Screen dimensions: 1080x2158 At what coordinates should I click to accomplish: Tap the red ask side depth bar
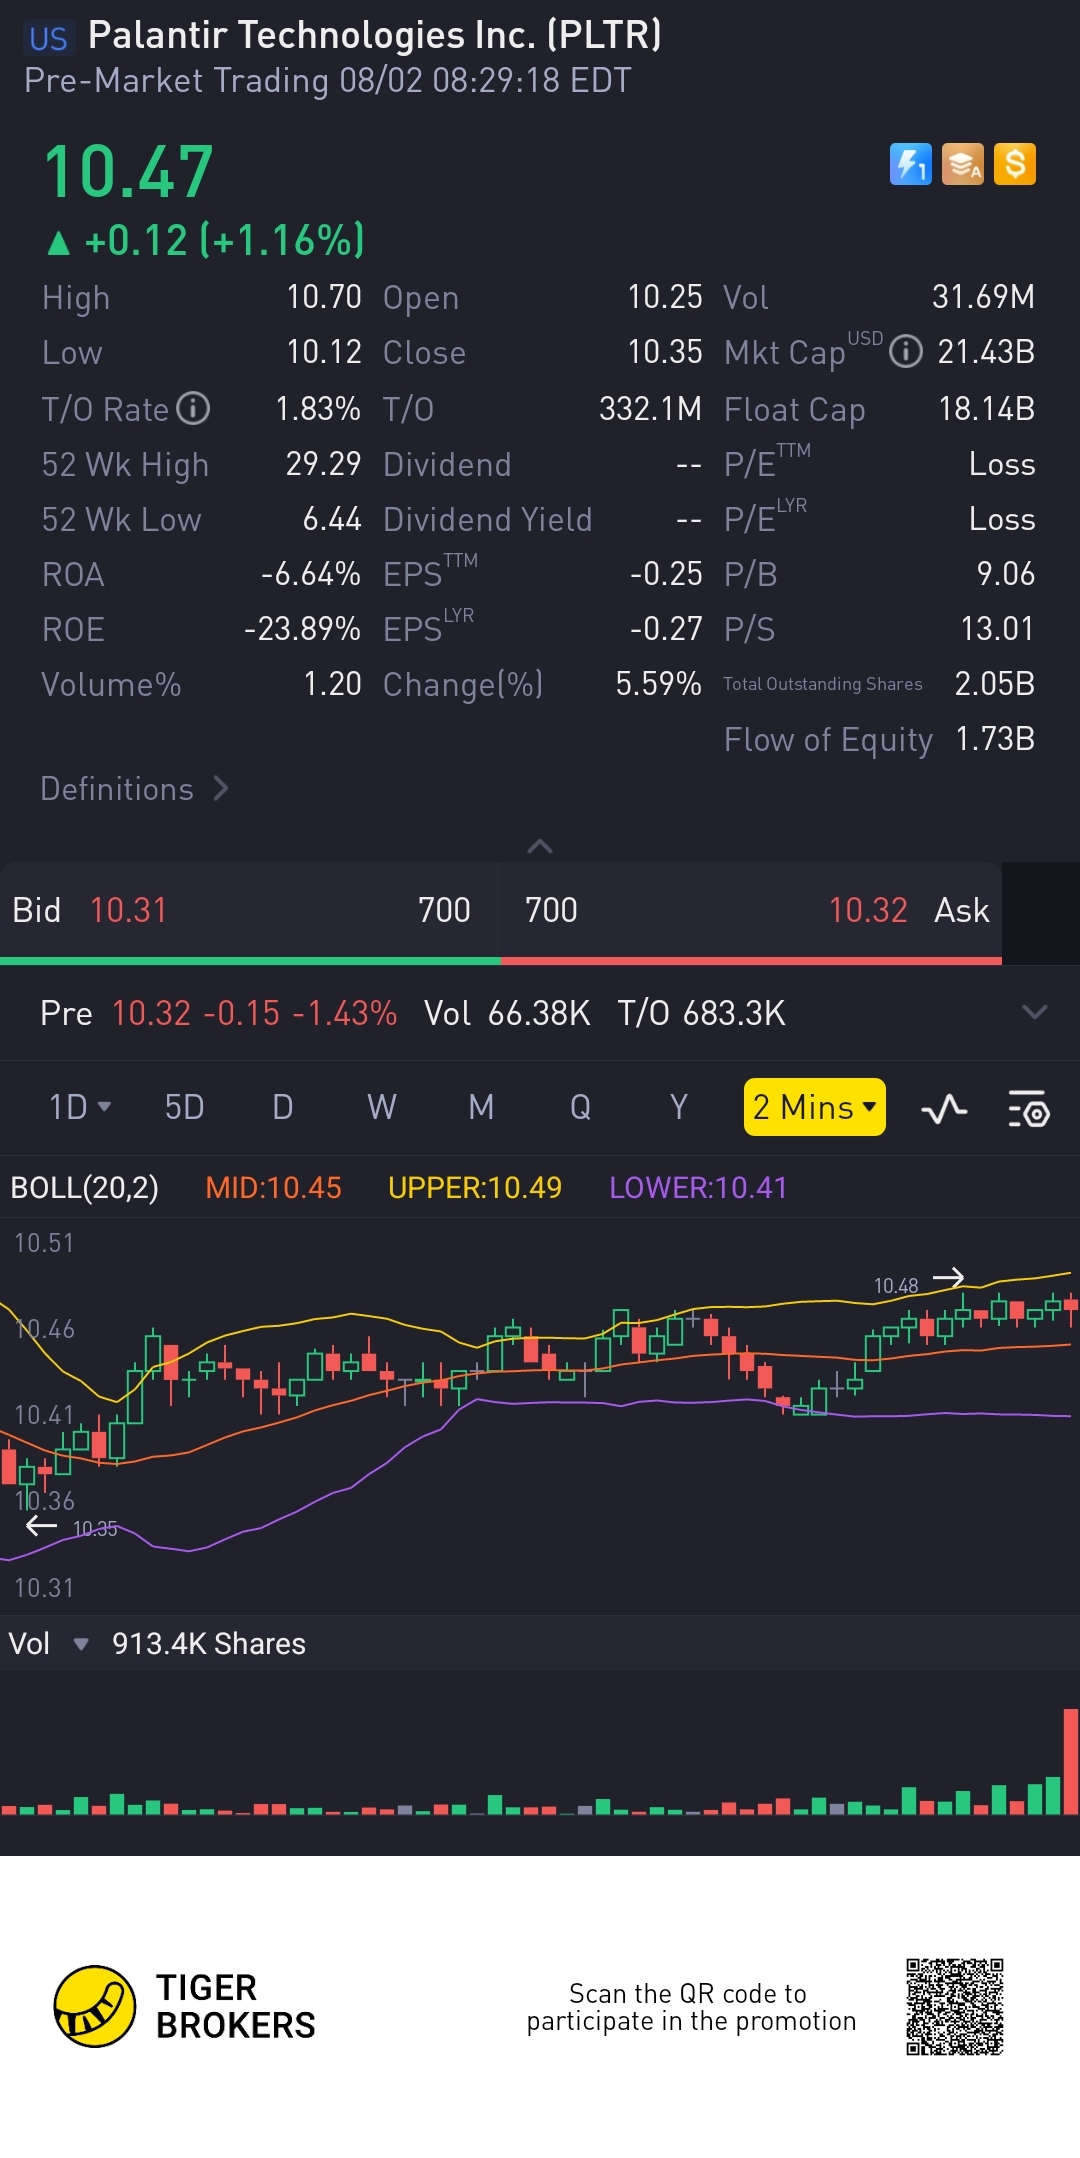pos(751,961)
